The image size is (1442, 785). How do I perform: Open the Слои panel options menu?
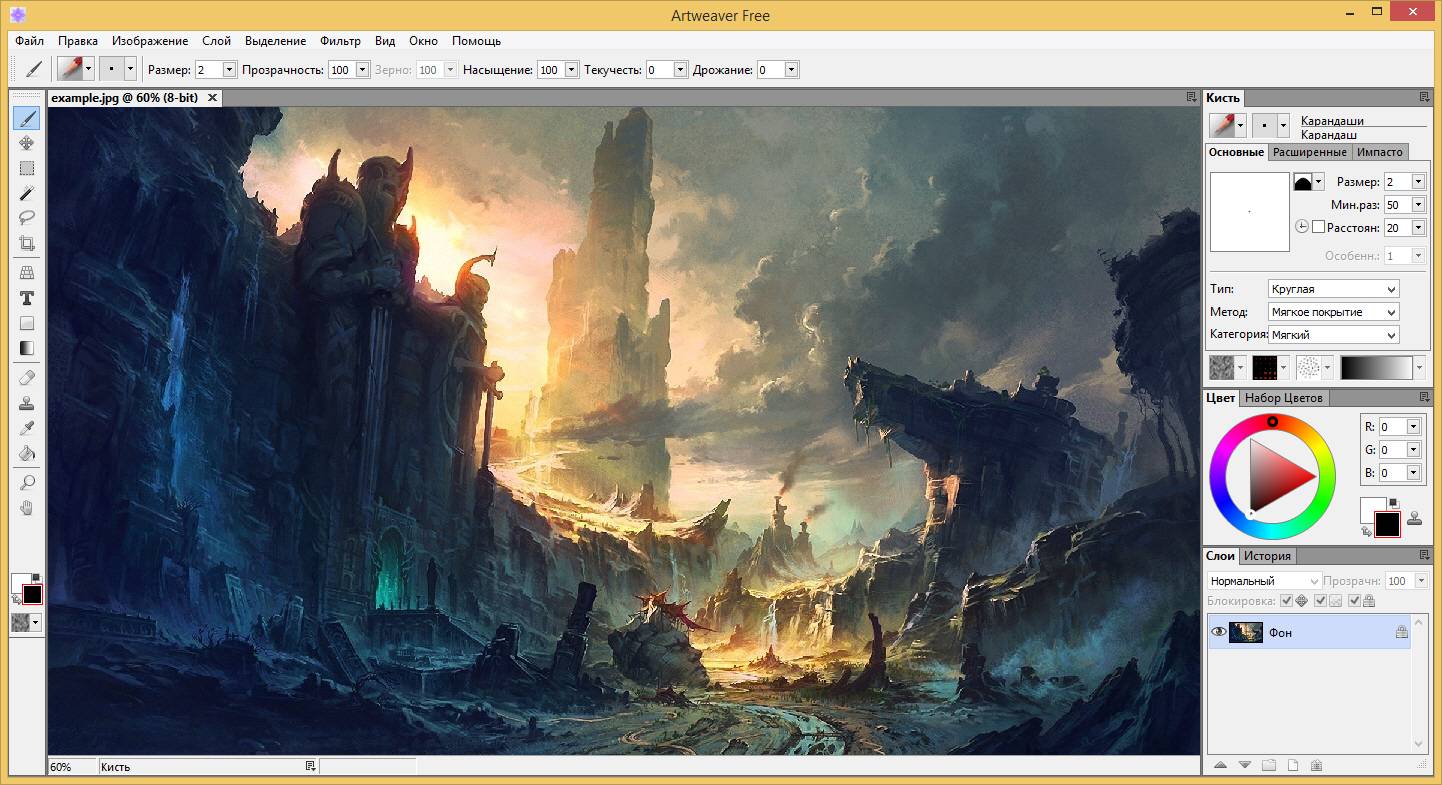[1424, 555]
